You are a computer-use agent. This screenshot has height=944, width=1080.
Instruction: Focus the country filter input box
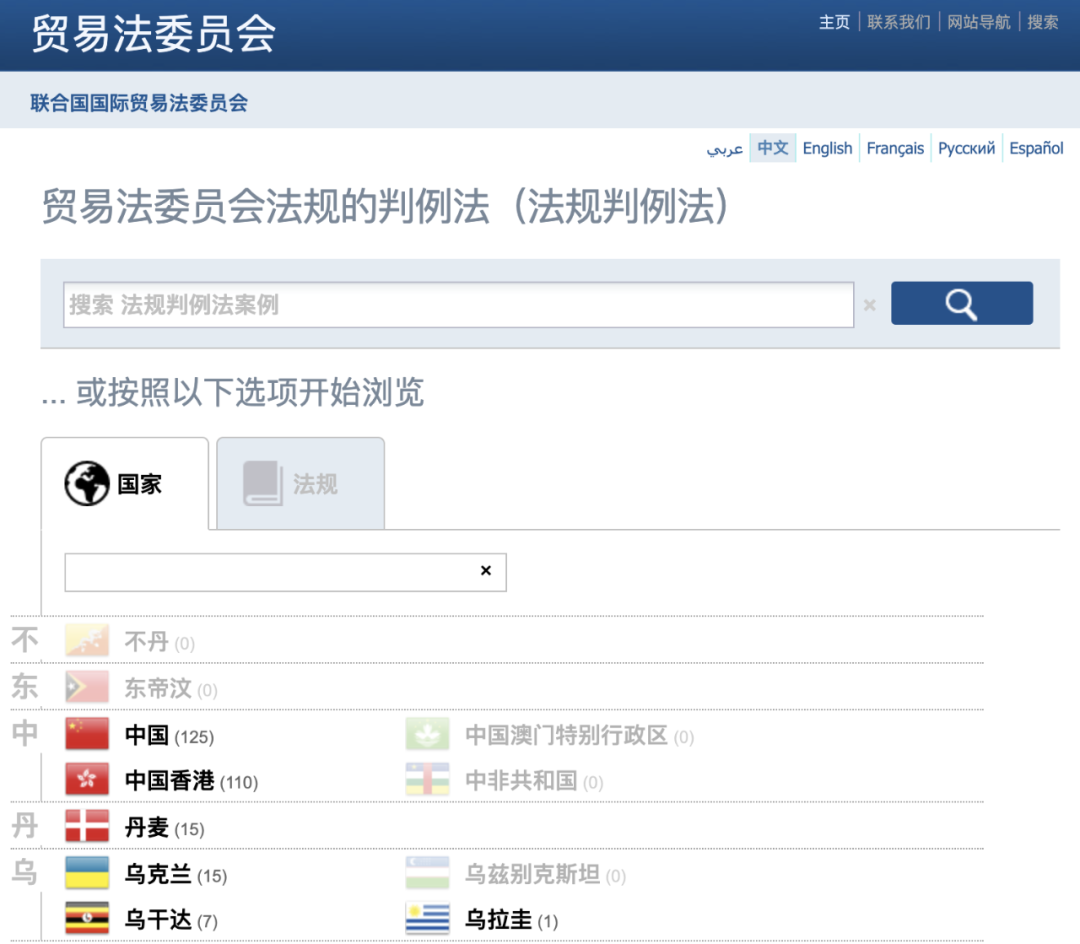pyautogui.click(x=286, y=572)
